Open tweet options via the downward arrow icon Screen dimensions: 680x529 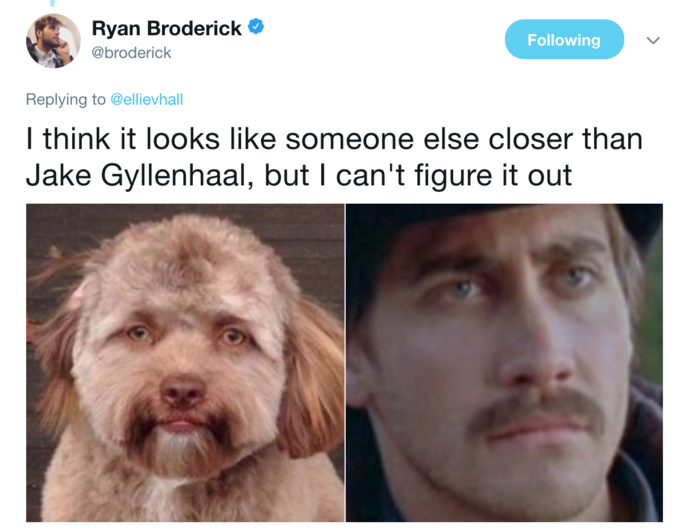click(653, 40)
